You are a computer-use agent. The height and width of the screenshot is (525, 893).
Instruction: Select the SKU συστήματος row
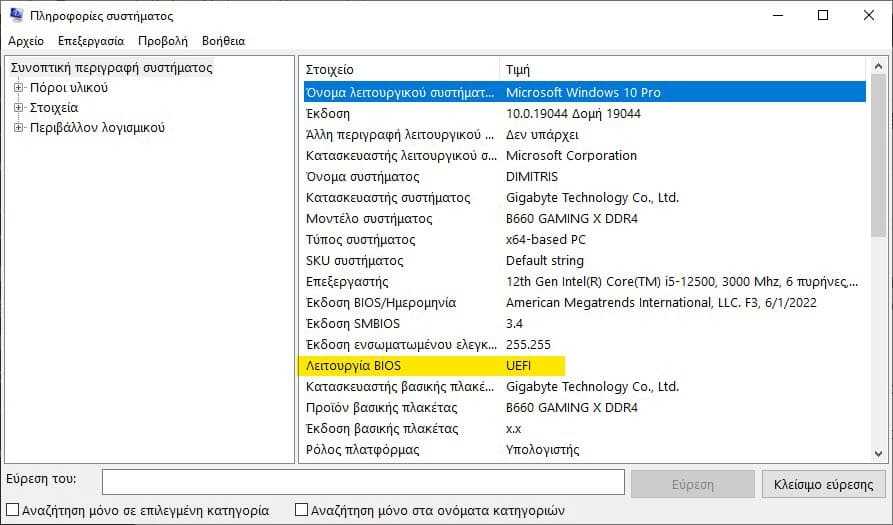point(584,261)
